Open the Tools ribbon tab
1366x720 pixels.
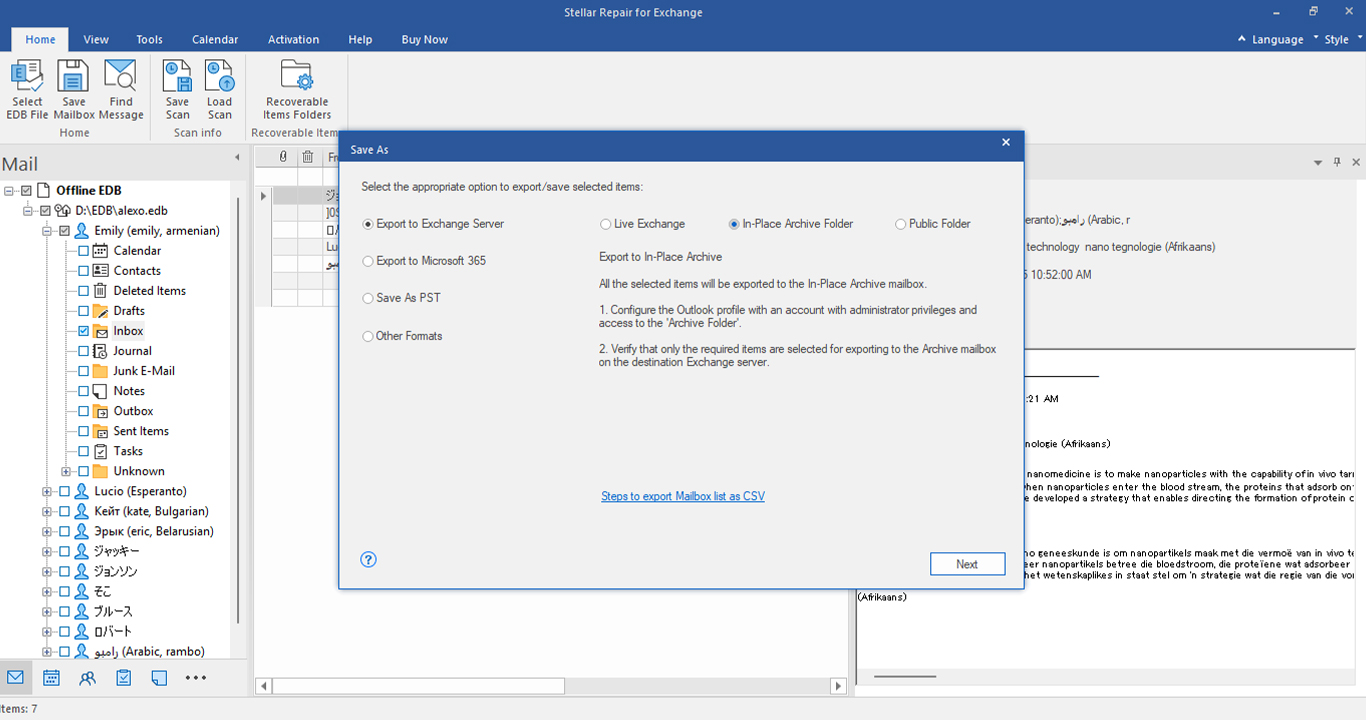149,40
